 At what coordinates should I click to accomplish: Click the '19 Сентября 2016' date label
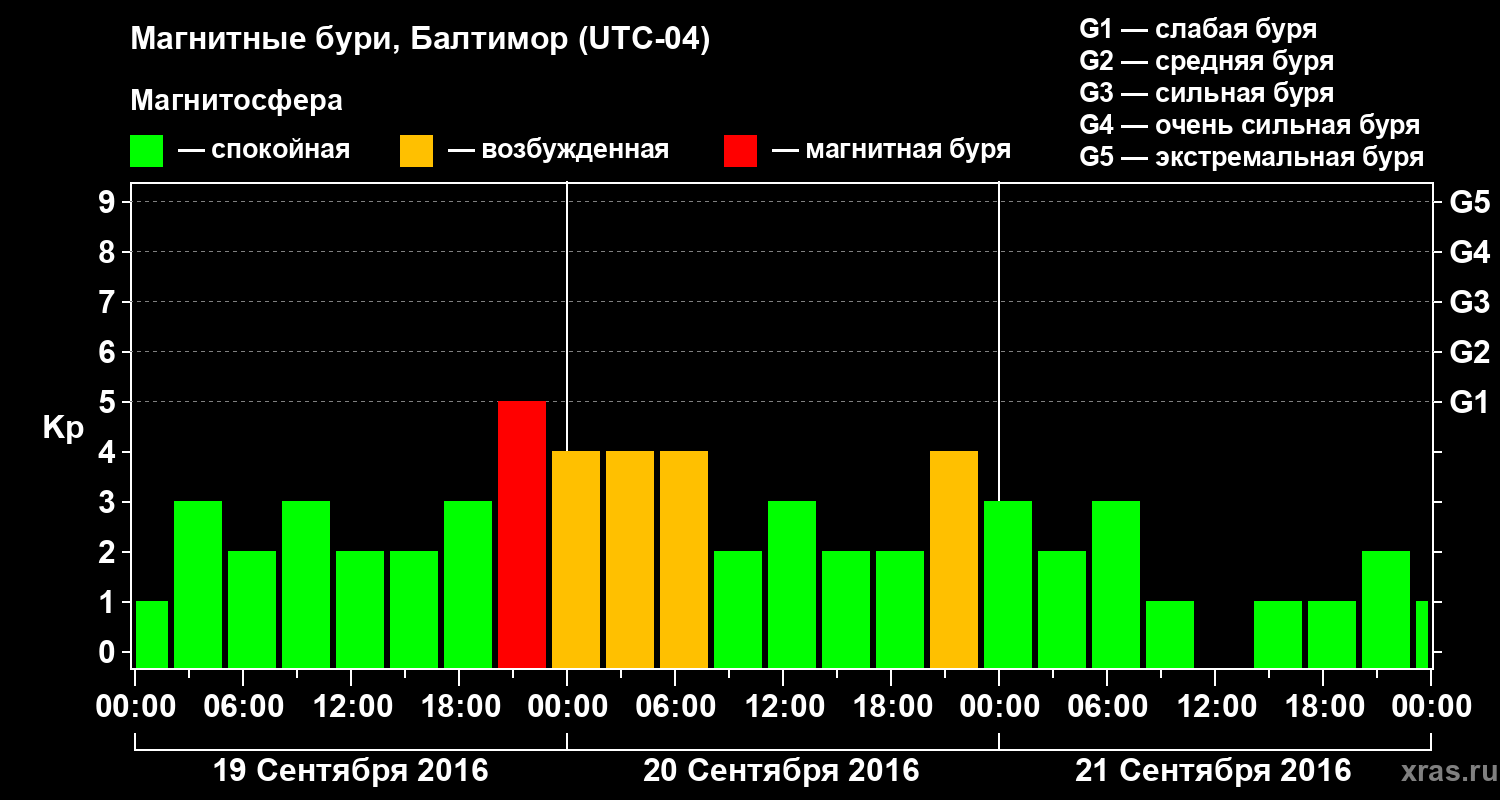351,771
